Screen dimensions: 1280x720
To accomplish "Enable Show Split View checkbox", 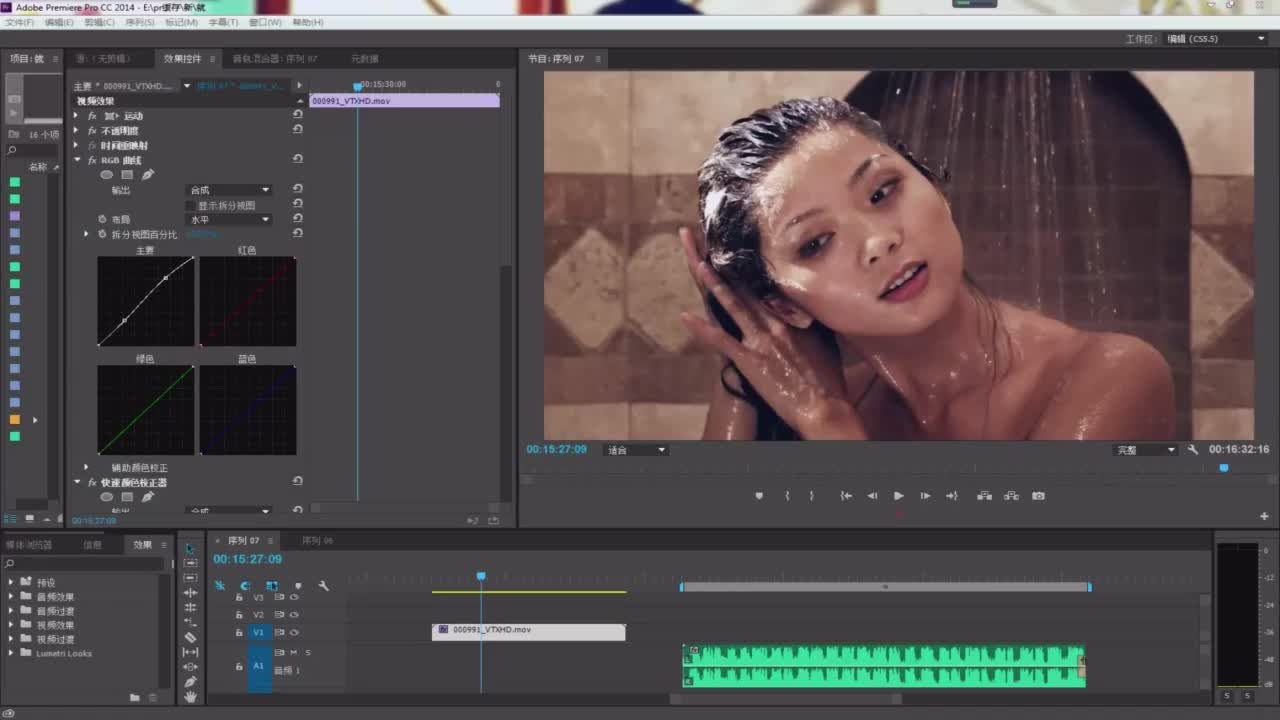I will [190, 205].
